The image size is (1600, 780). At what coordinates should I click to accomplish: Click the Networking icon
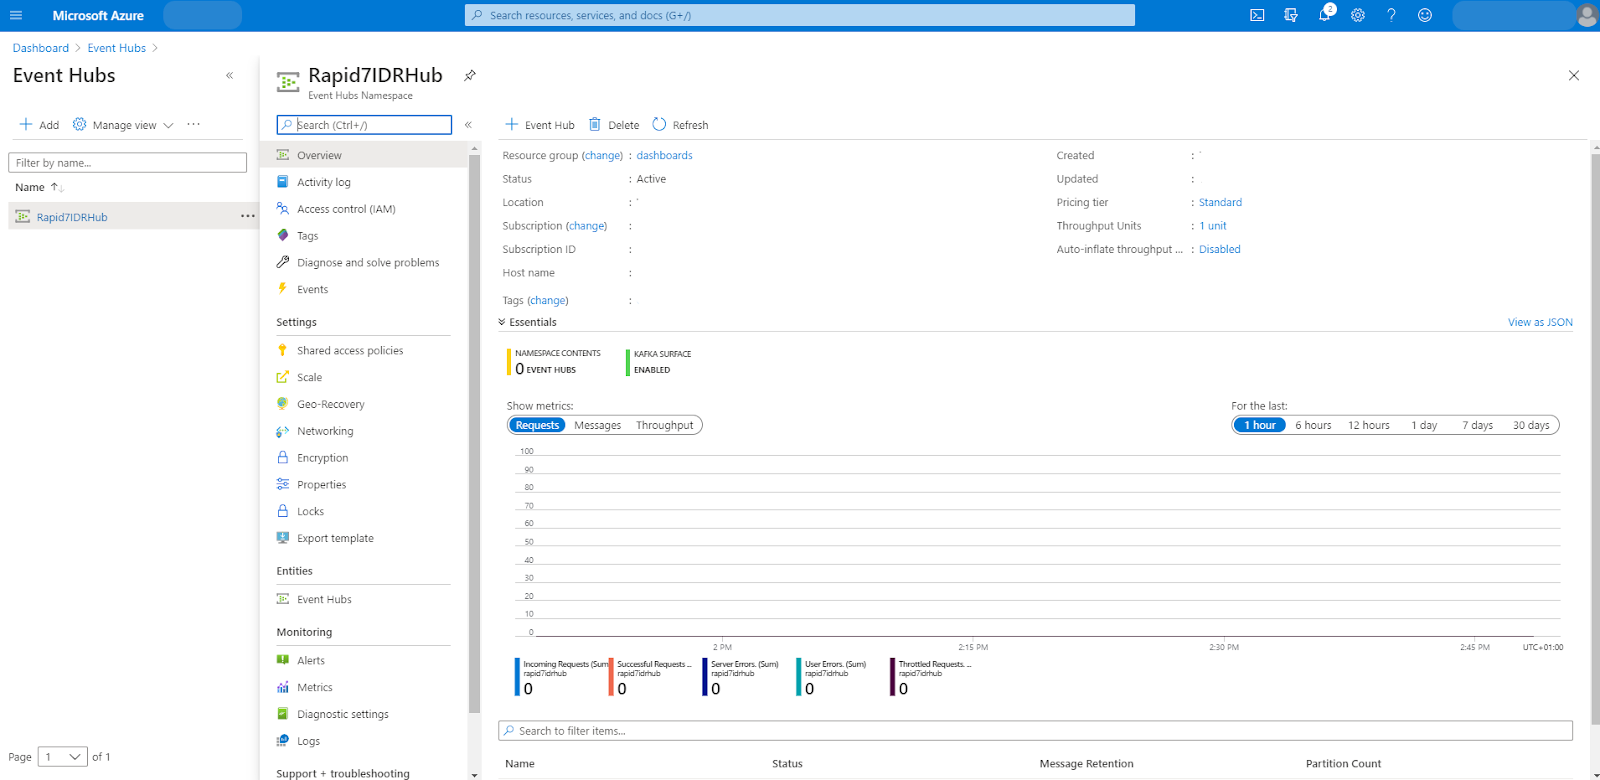(x=283, y=430)
